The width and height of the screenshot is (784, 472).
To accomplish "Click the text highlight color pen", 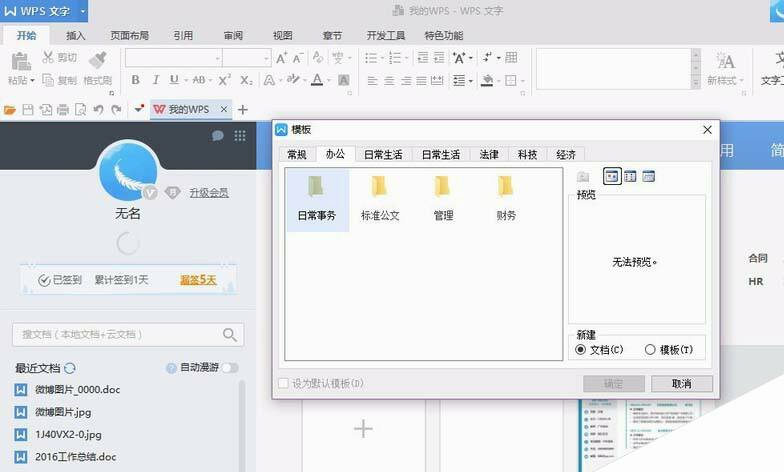I will tap(293, 80).
